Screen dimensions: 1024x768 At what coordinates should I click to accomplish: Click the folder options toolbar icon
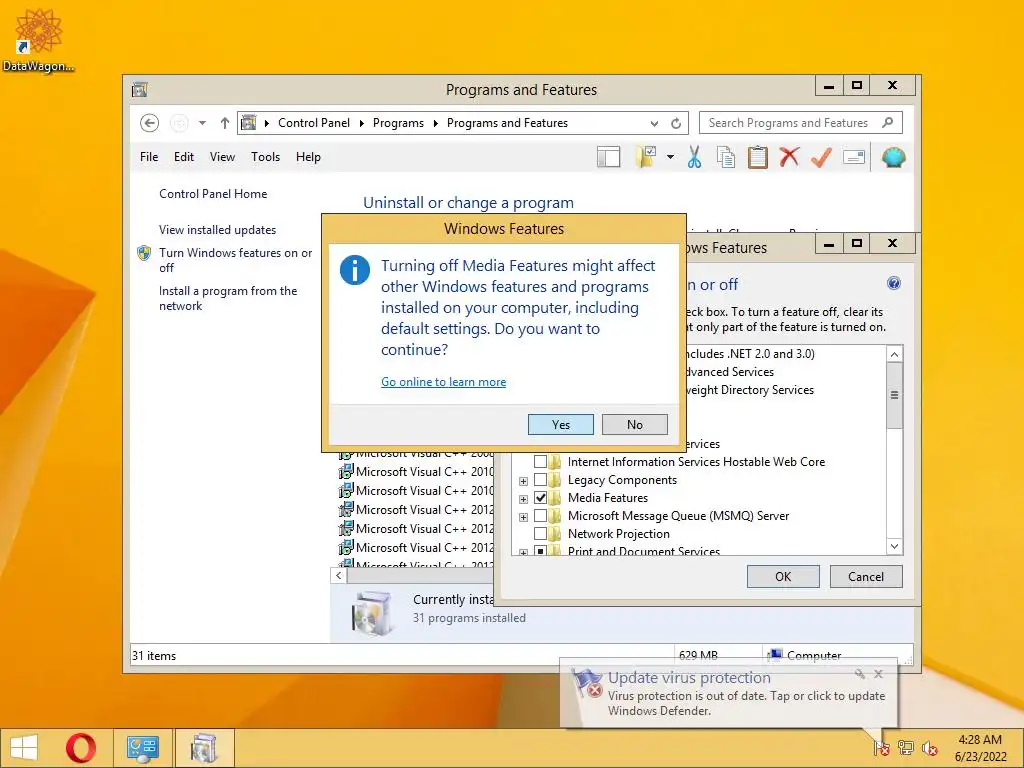pos(645,157)
